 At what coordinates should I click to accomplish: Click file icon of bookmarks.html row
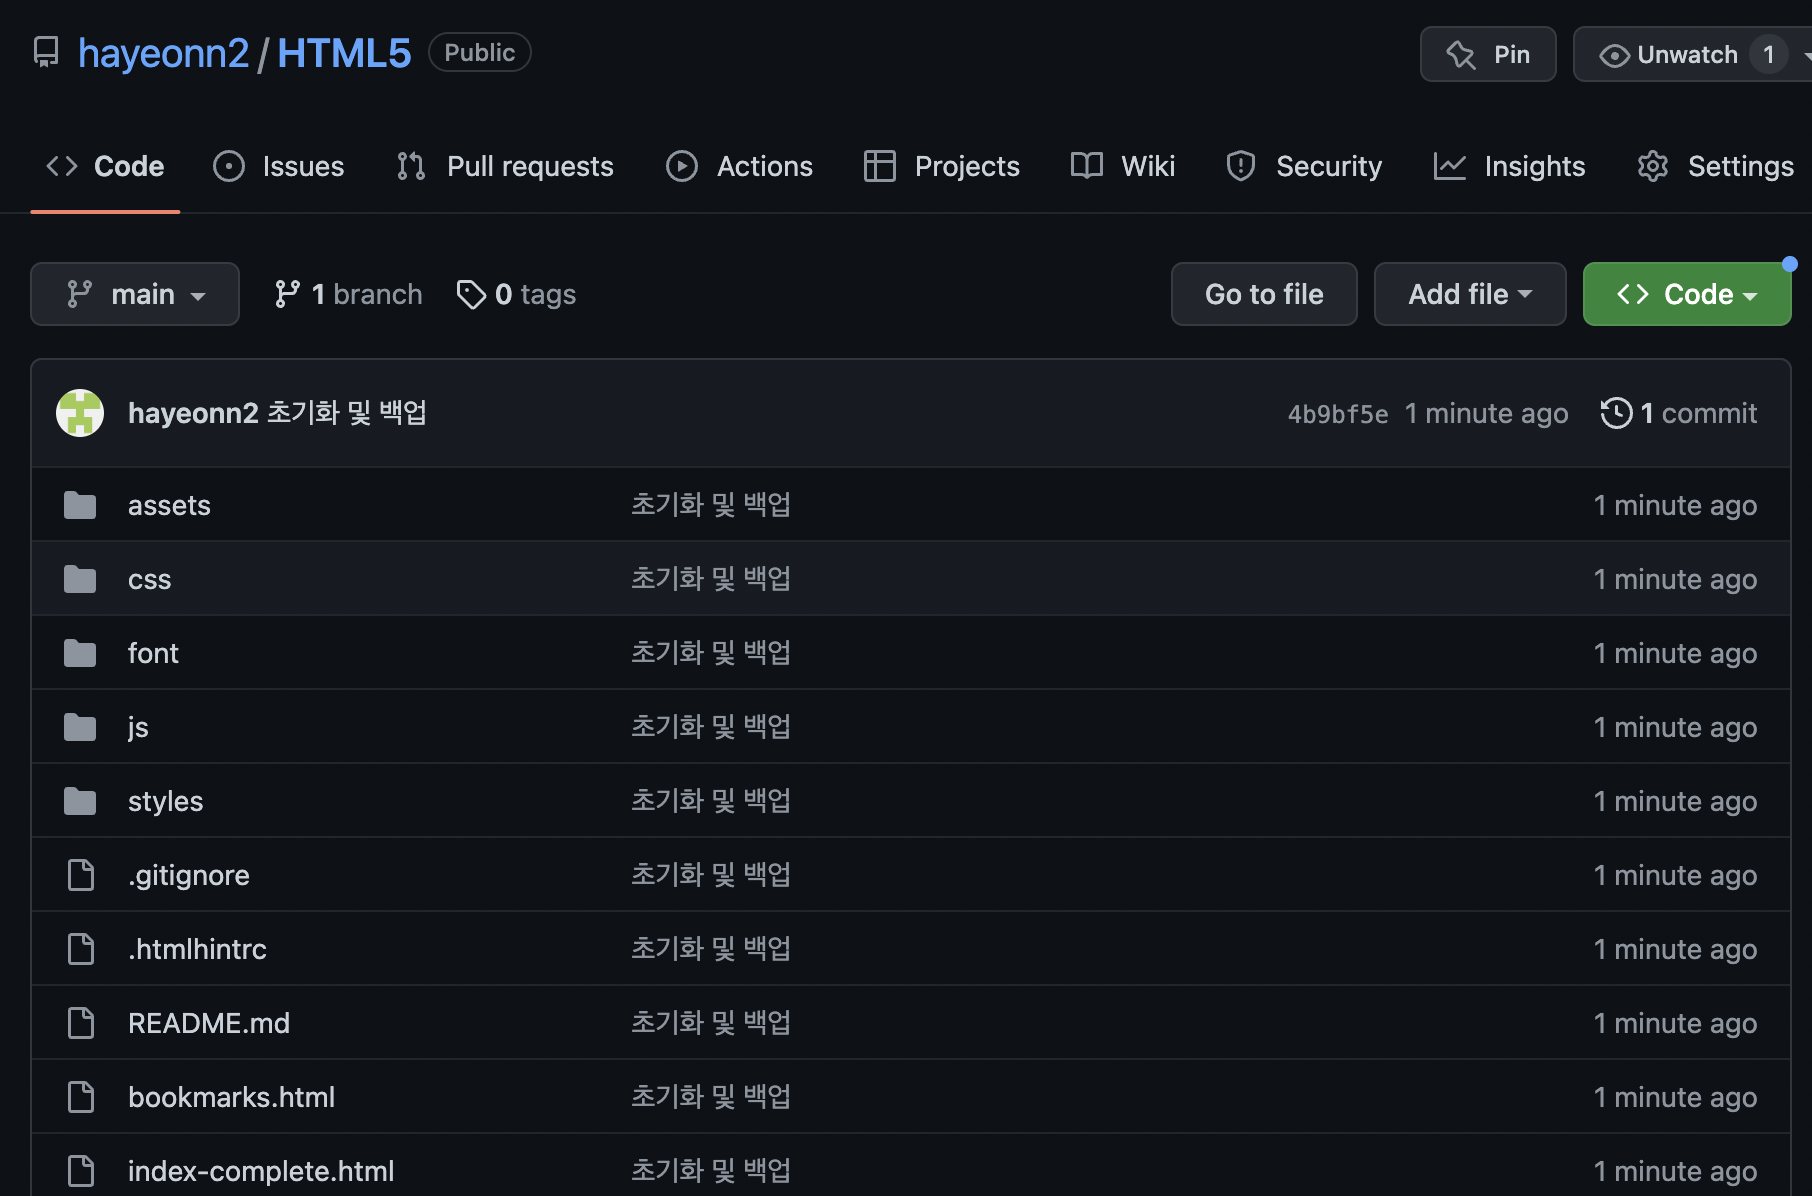pos(81,1097)
